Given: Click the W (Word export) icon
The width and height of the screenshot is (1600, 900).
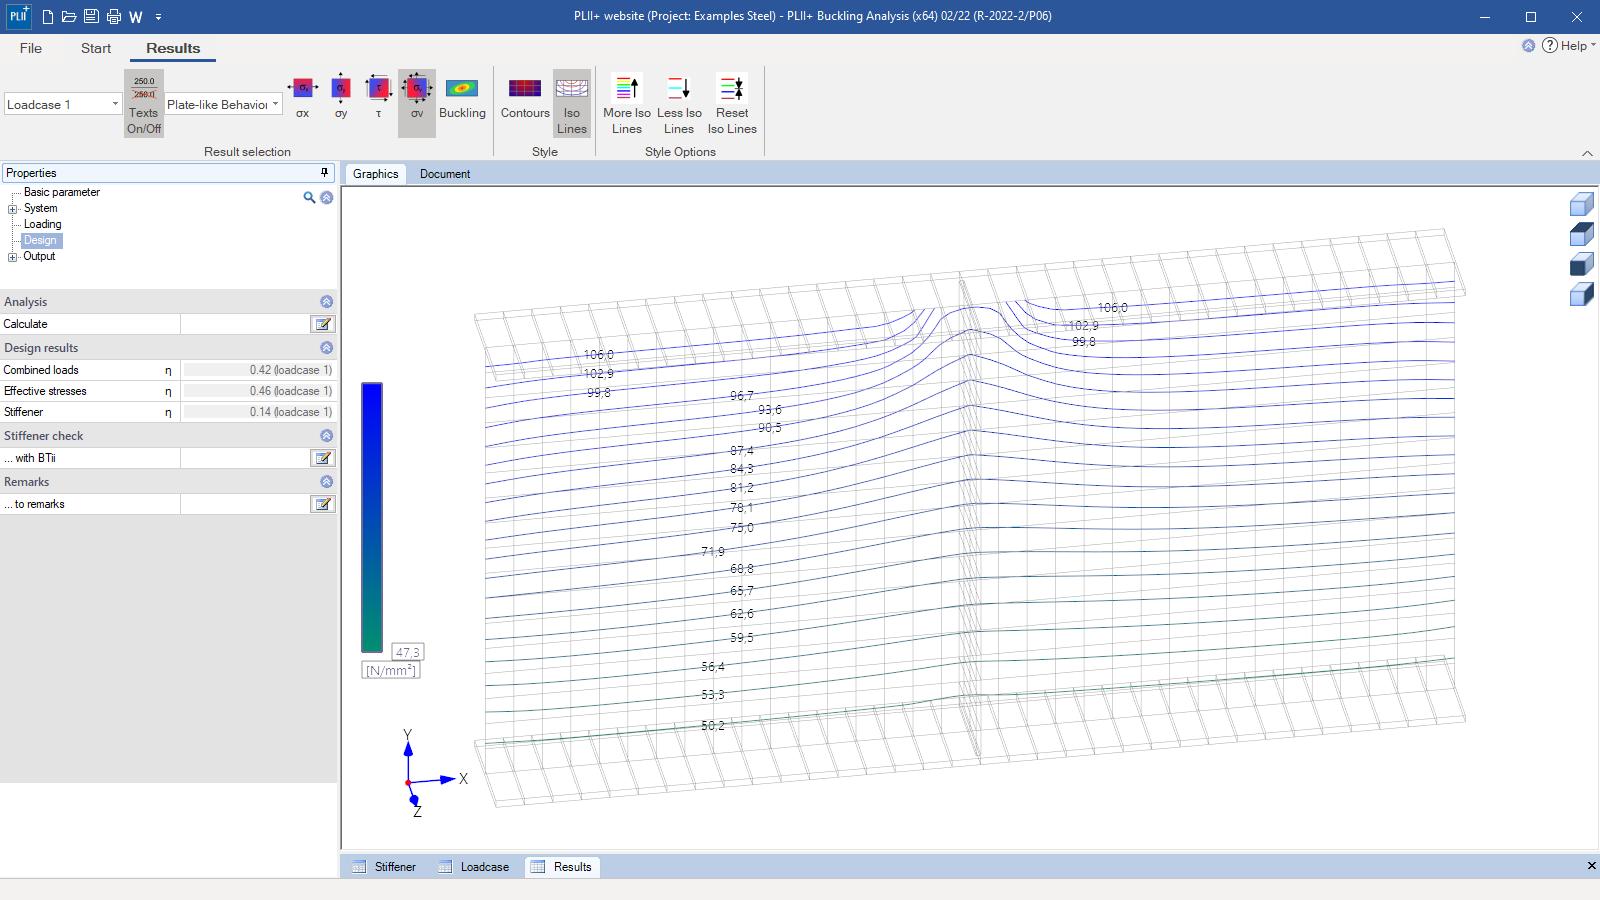Looking at the screenshot, I should click(136, 17).
